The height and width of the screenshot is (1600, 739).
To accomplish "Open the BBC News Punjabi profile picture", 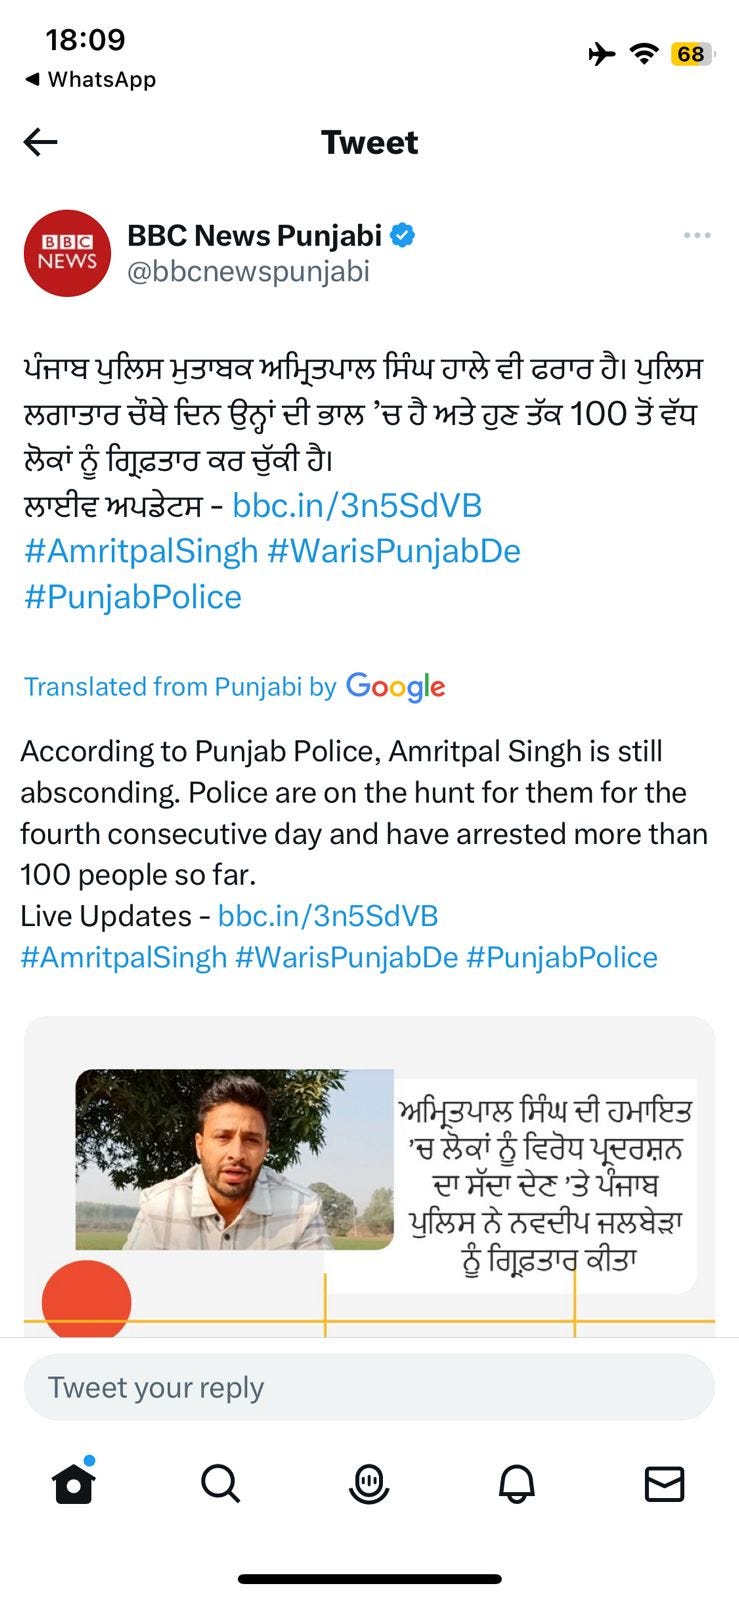I will [x=67, y=253].
